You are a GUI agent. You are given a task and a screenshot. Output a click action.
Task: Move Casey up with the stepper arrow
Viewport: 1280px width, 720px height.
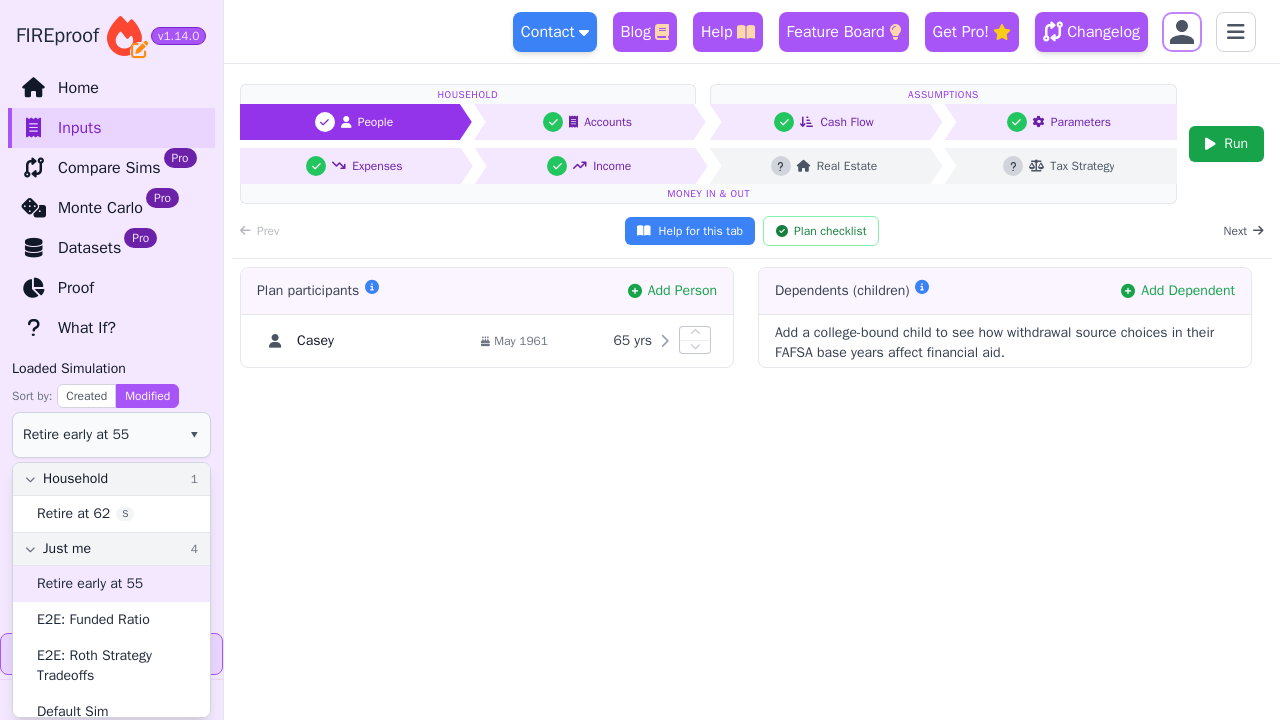695,333
